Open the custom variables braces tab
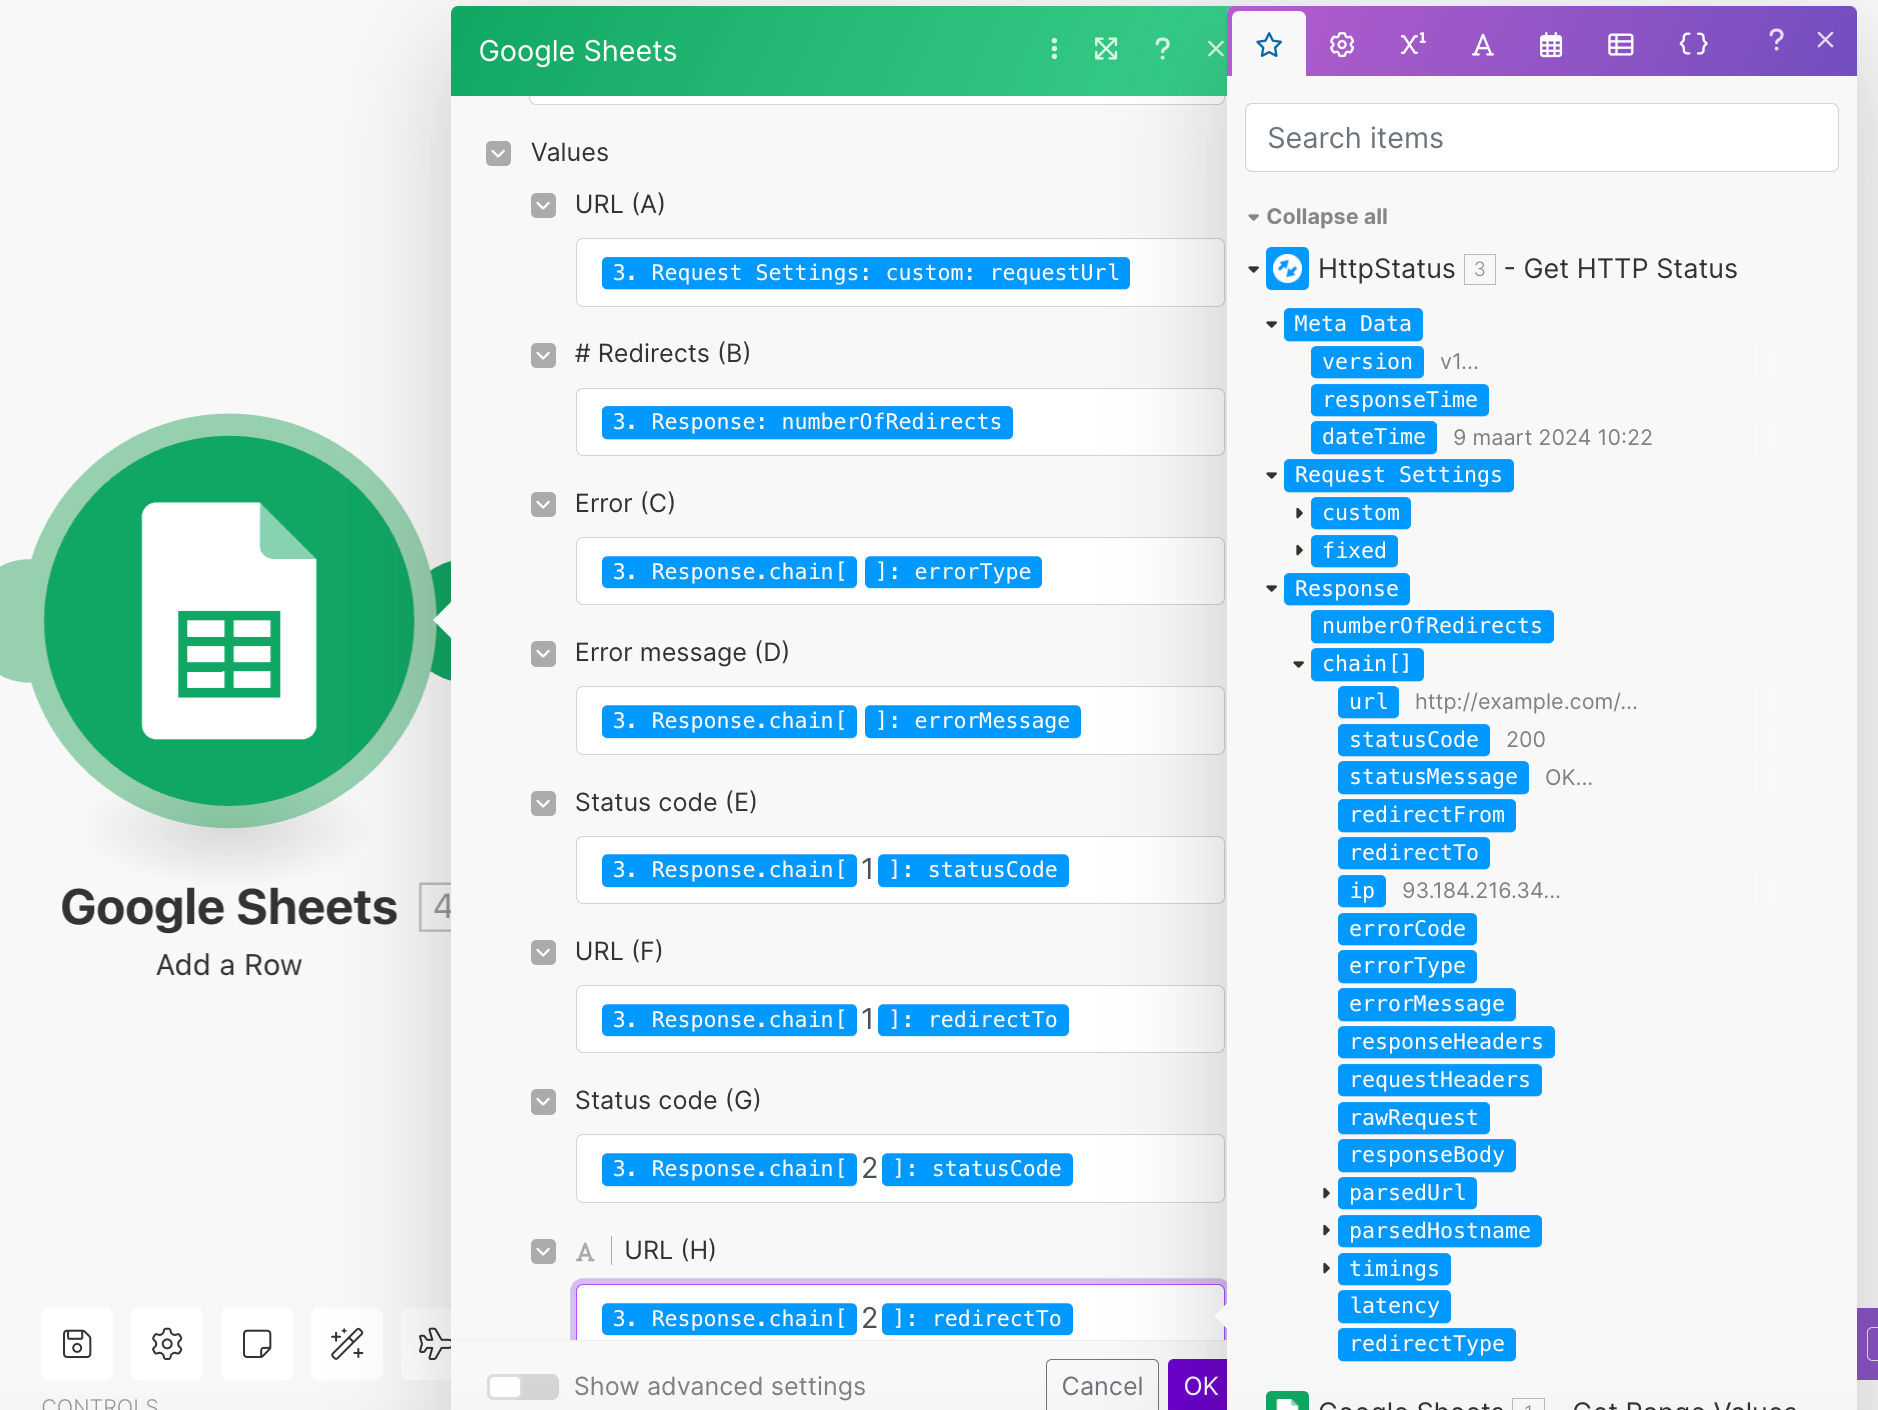The height and width of the screenshot is (1410, 1878). [1693, 45]
